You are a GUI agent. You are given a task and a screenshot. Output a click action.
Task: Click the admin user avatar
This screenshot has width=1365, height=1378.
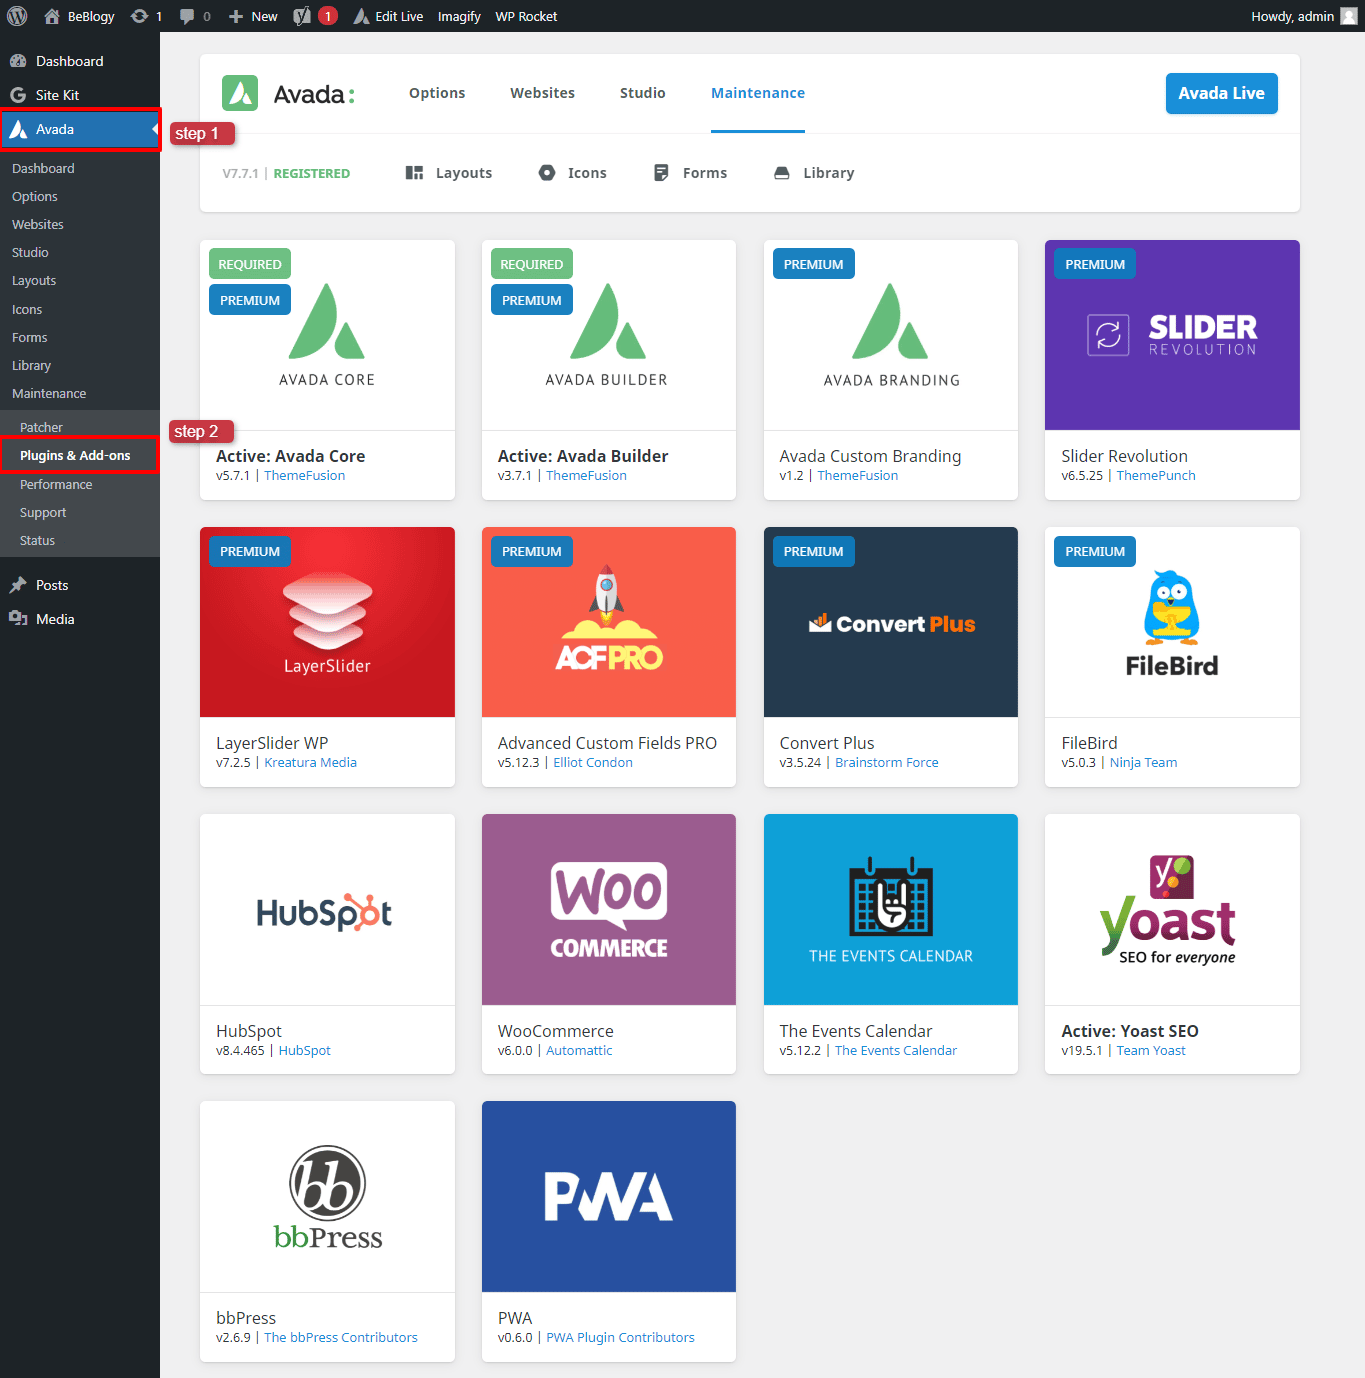click(1349, 16)
